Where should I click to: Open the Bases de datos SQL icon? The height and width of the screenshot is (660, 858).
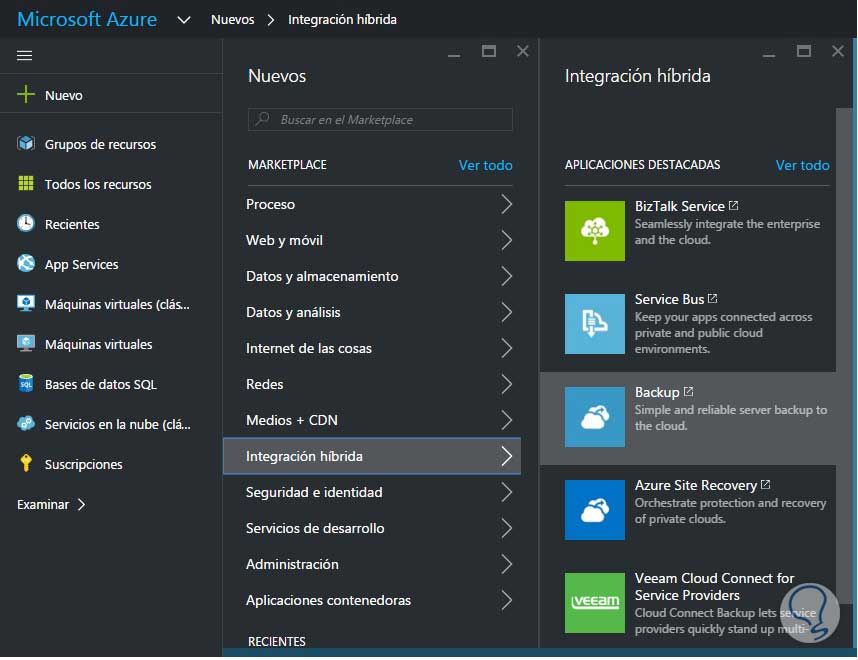tap(26, 384)
